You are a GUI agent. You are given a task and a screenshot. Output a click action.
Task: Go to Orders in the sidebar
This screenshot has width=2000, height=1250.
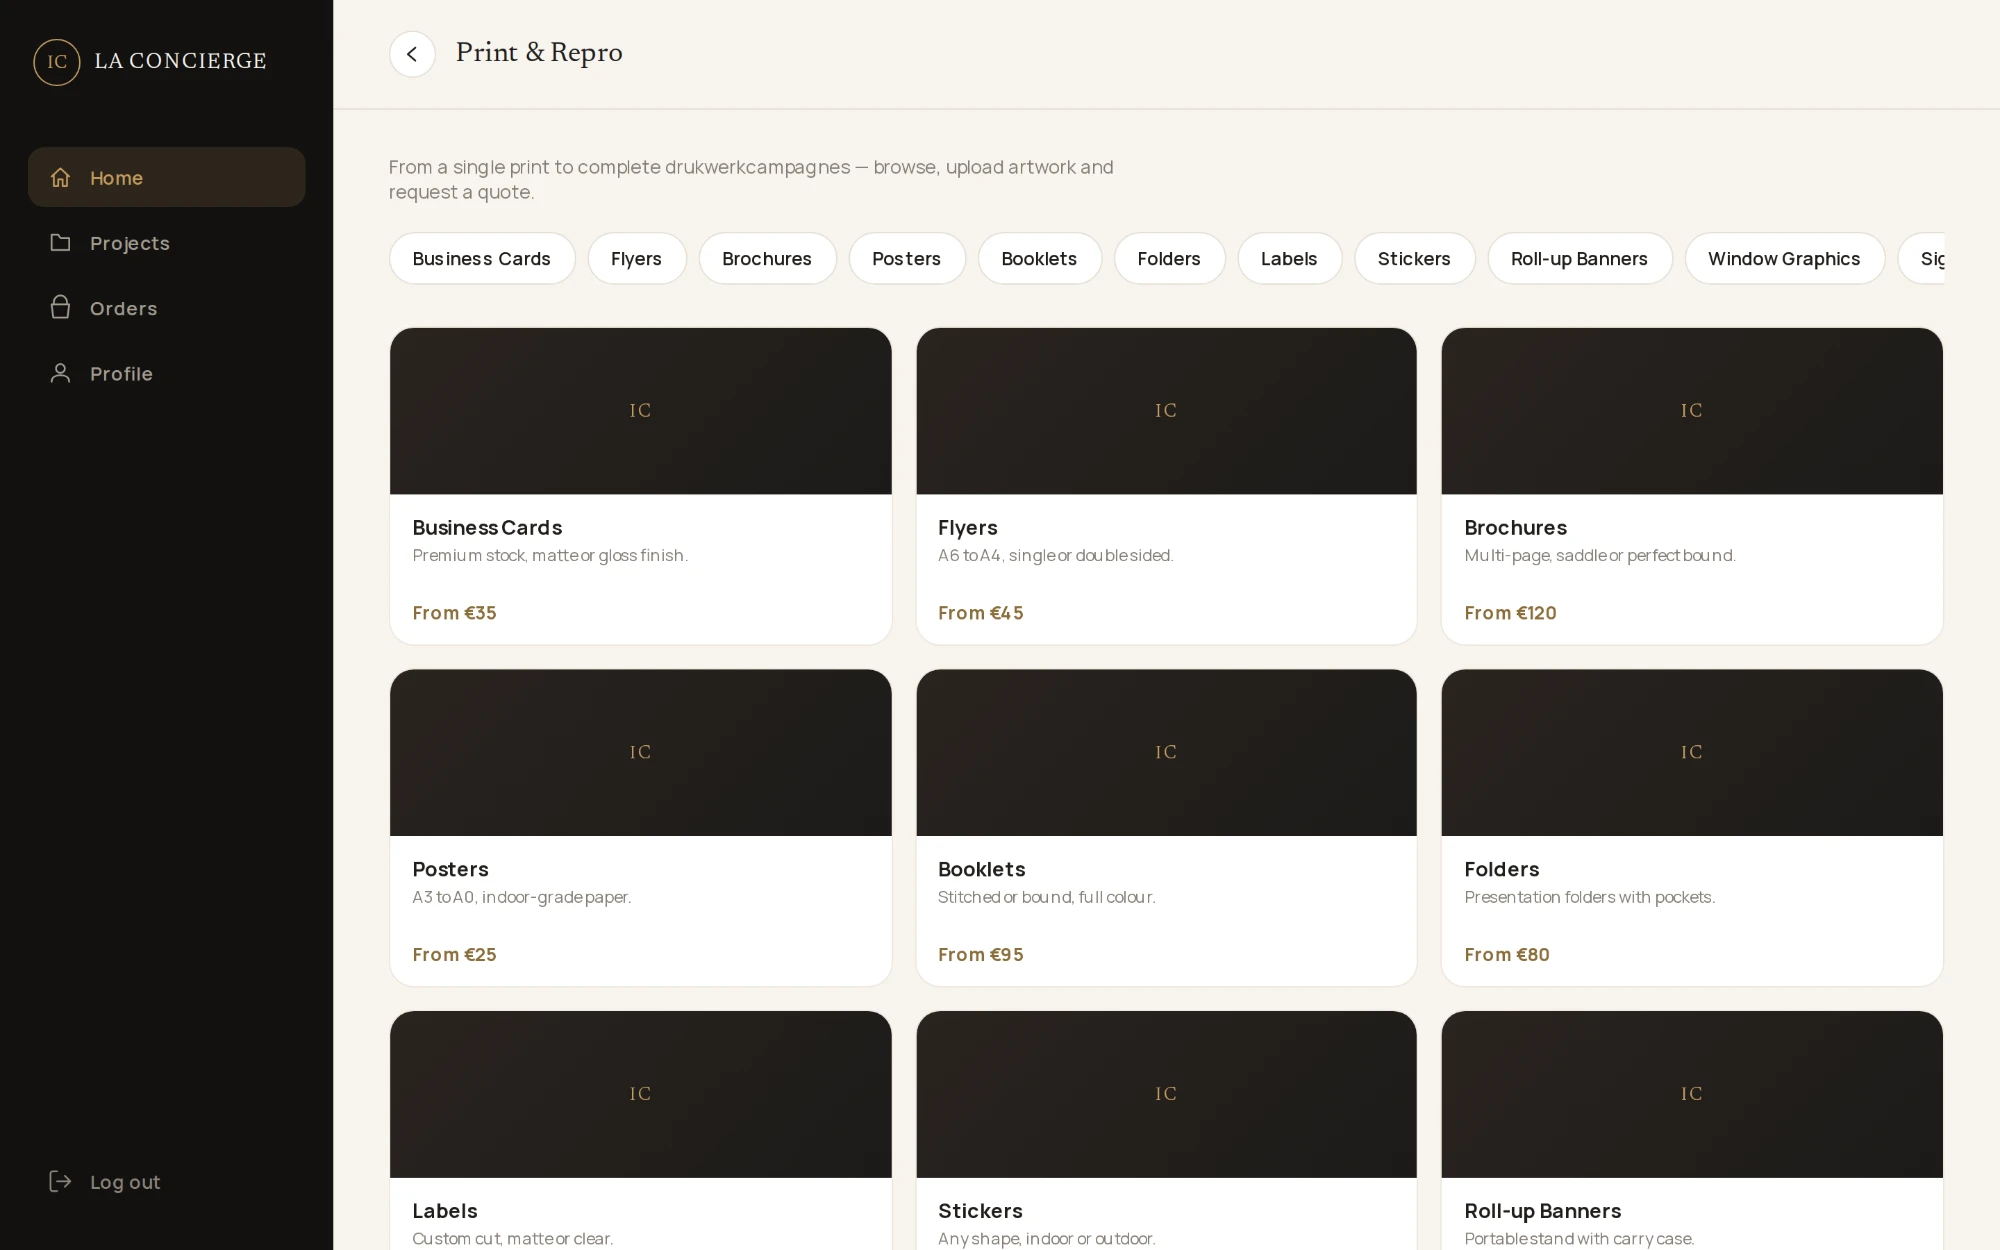point(167,308)
